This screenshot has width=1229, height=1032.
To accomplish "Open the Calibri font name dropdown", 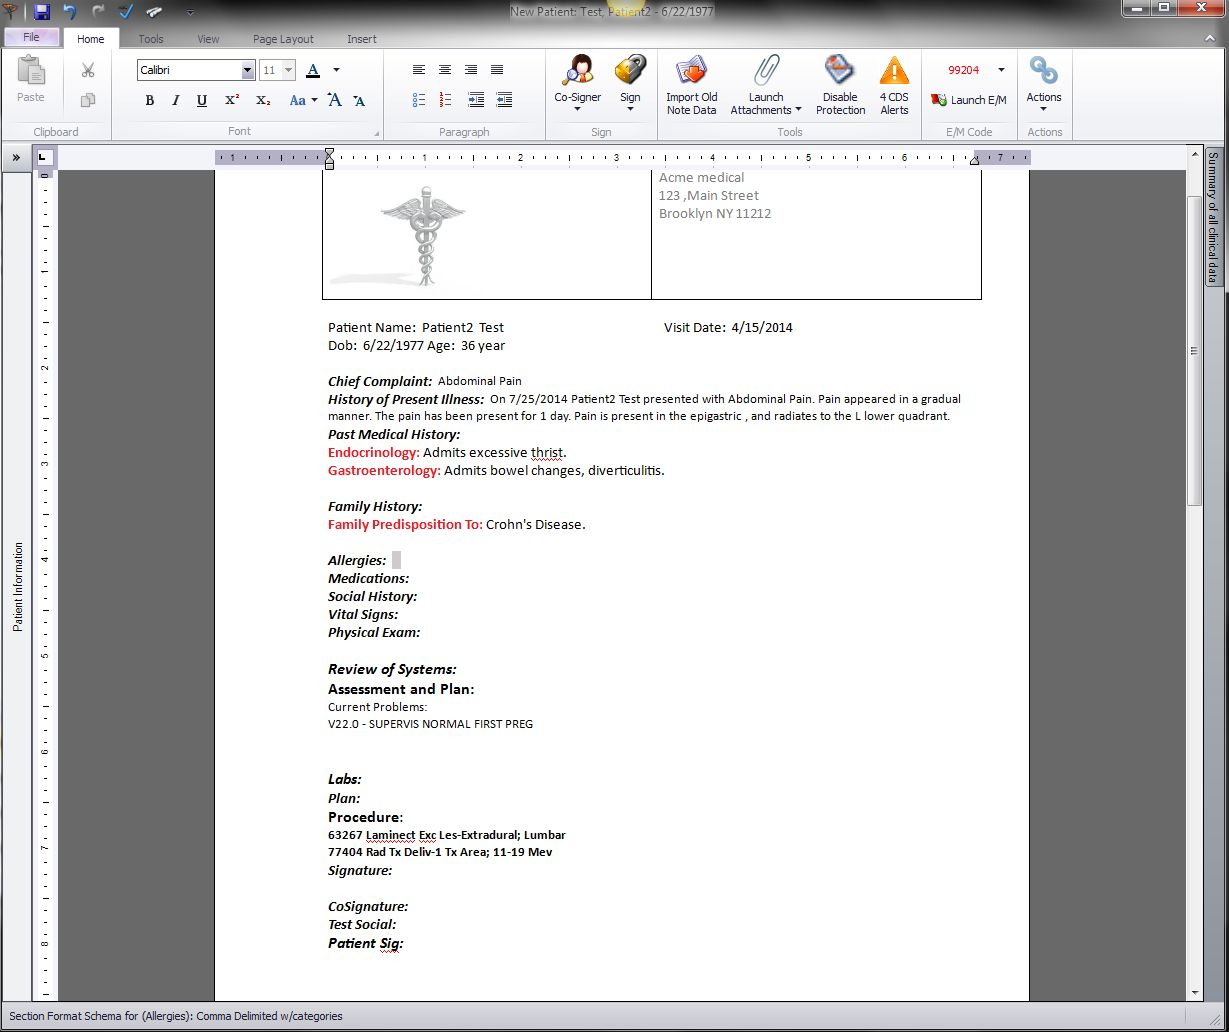I will click(248, 70).
